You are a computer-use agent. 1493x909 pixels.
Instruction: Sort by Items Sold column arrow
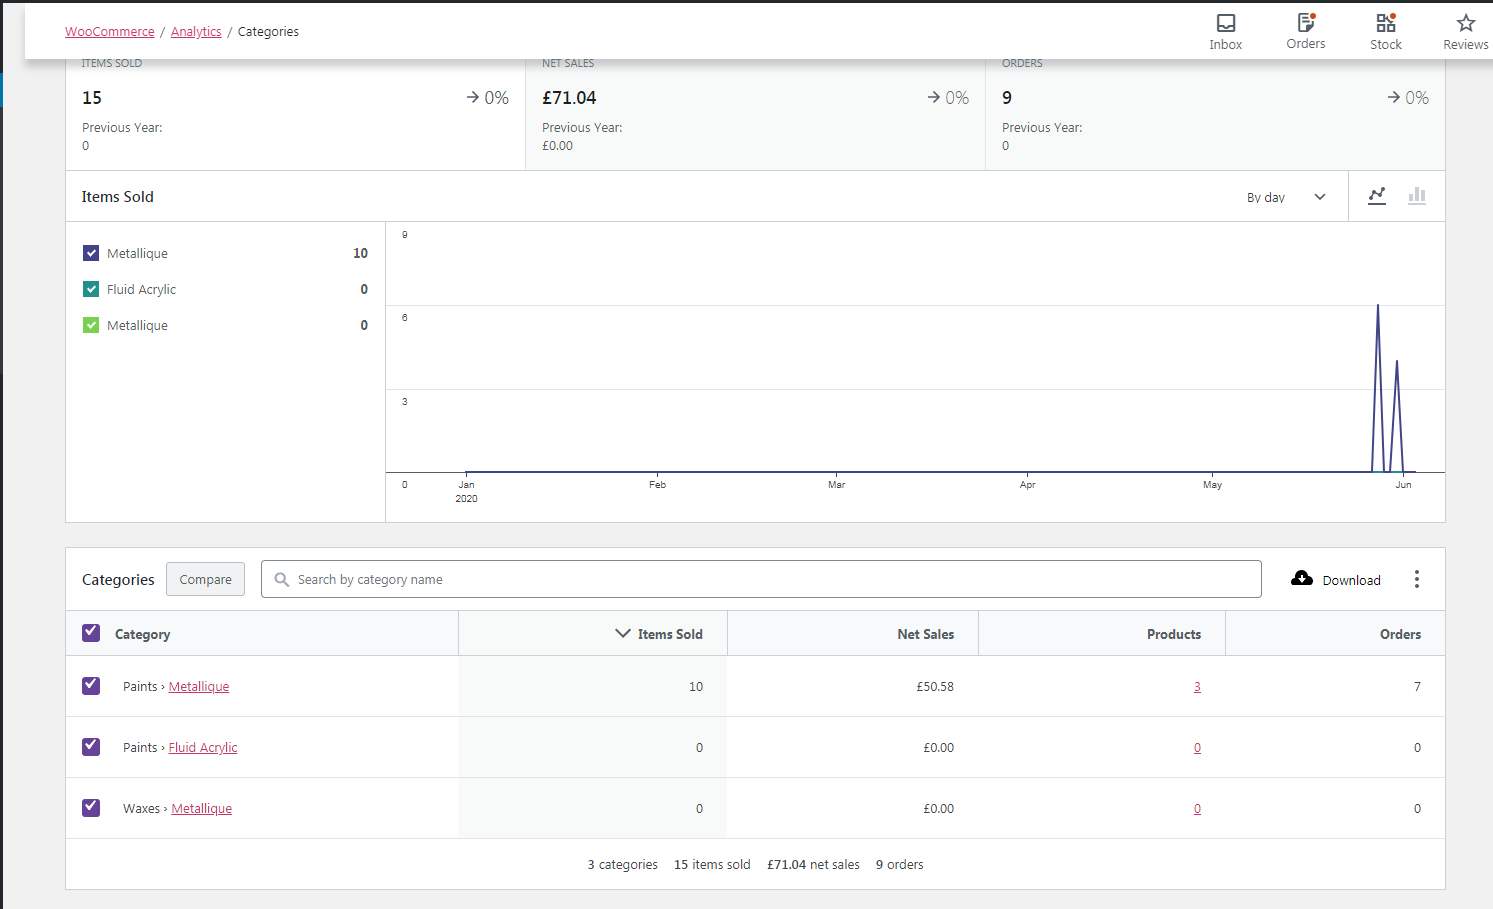click(x=623, y=633)
